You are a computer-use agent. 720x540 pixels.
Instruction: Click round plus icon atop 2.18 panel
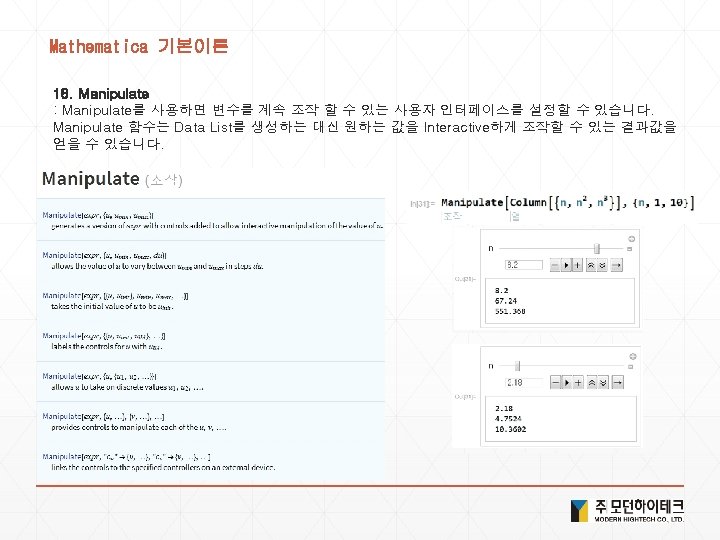pyautogui.click(x=632, y=356)
